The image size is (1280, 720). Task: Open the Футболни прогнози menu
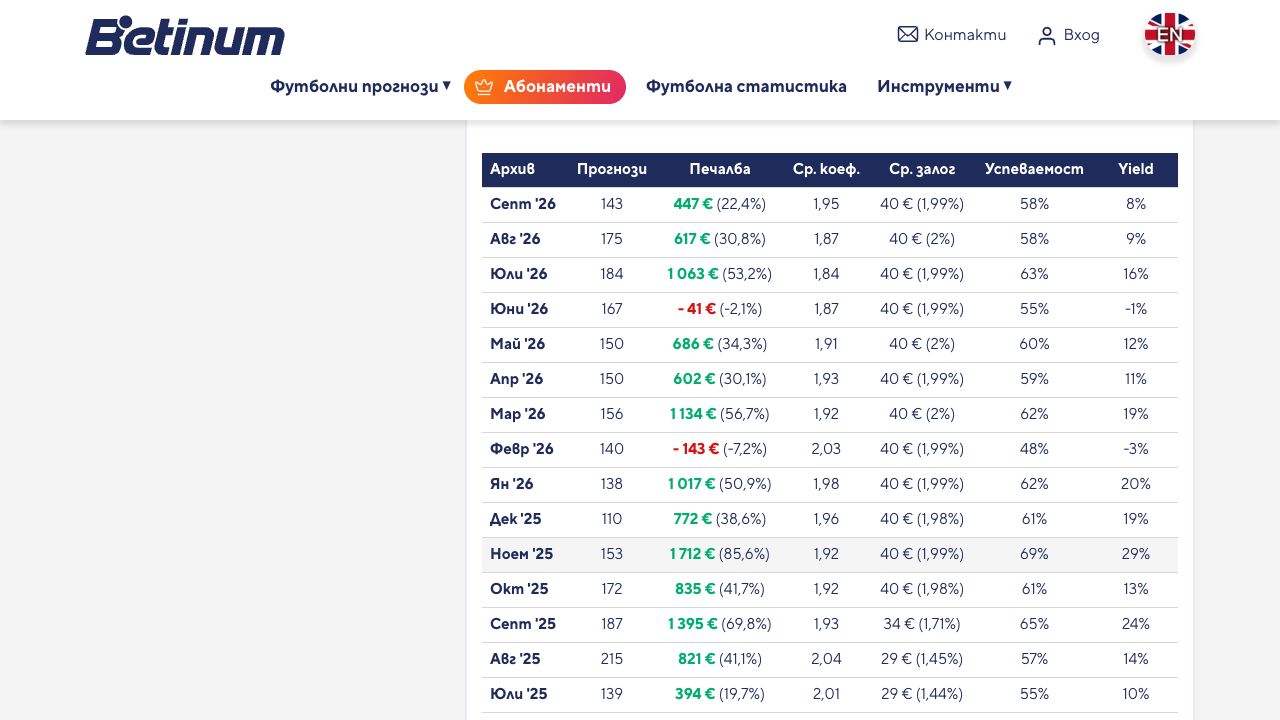[354, 87]
